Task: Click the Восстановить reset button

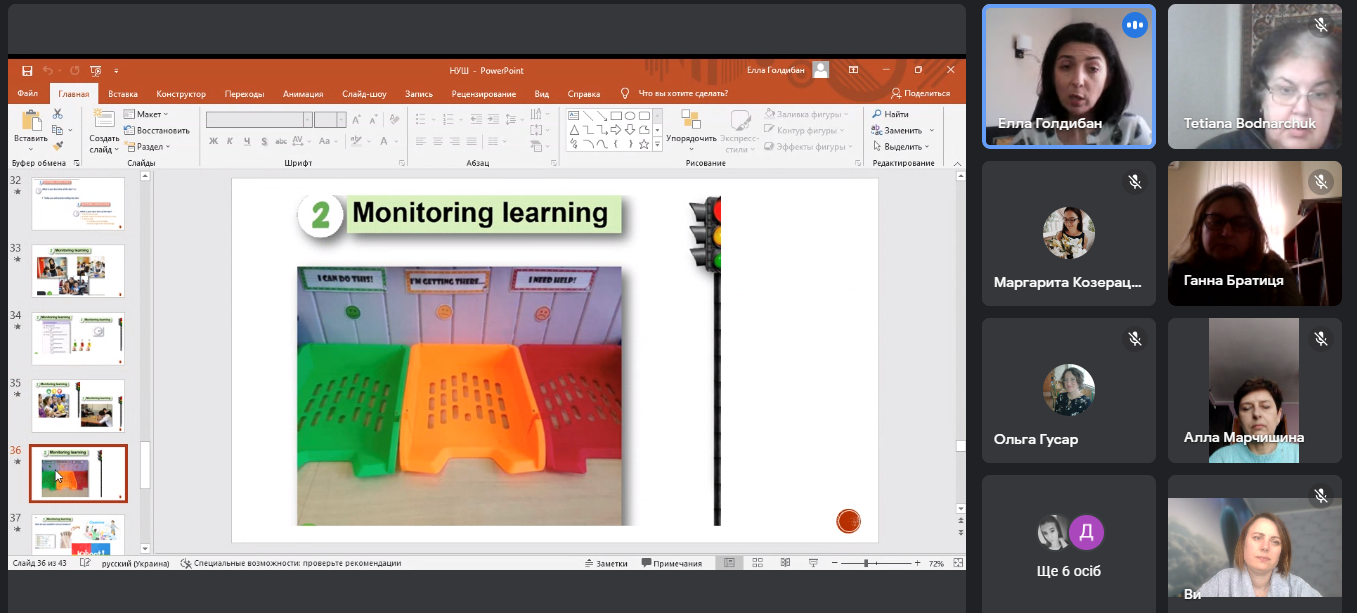Action: 156,130
